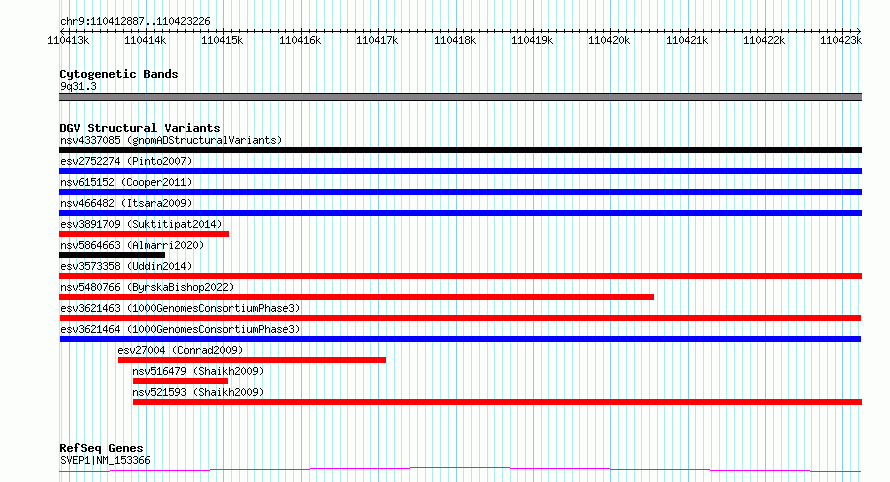Open esv3621464 (1000GenomesConsortiumPhase3) label
This screenshot has height=482, width=890.
tap(180, 329)
